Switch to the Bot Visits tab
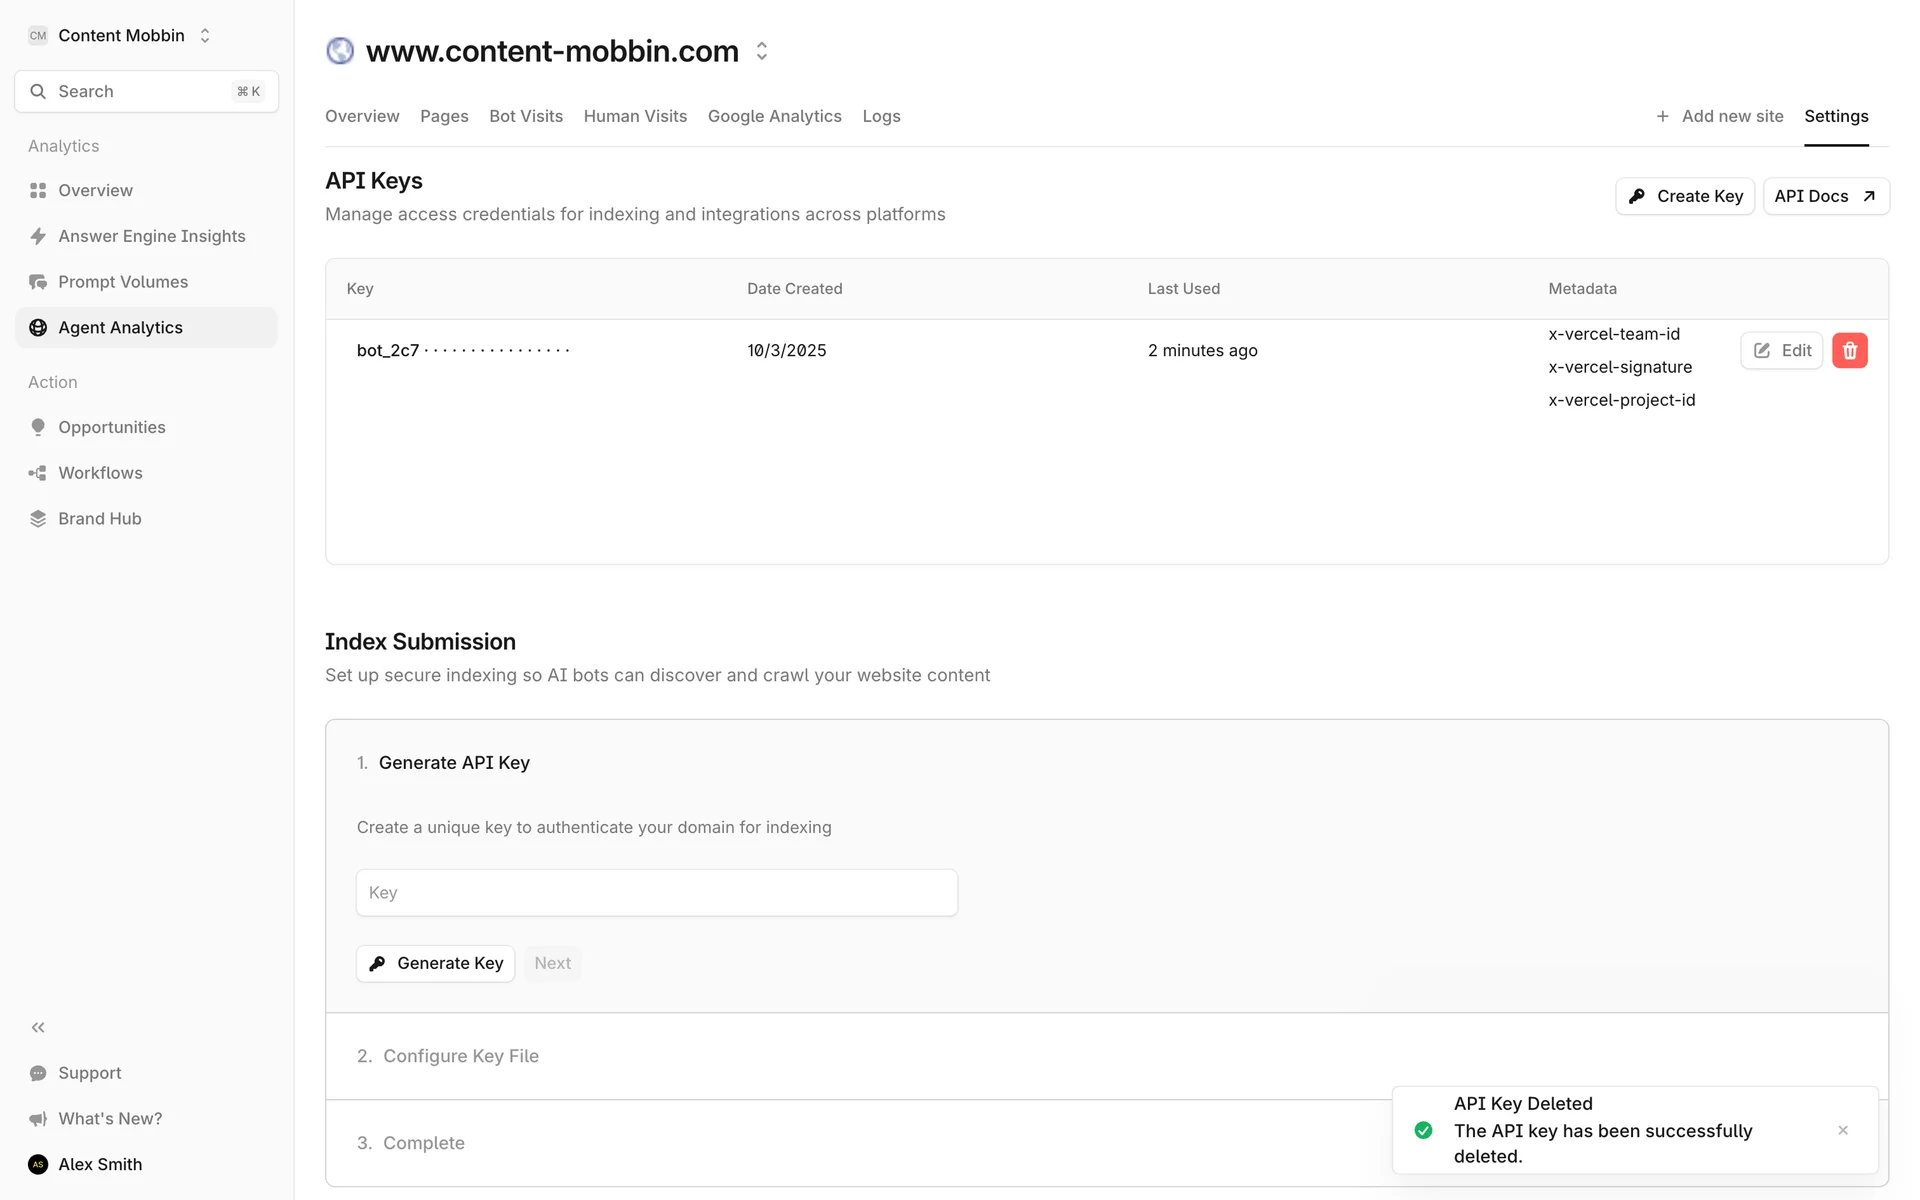The height and width of the screenshot is (1200, 1920). point(525,116)
